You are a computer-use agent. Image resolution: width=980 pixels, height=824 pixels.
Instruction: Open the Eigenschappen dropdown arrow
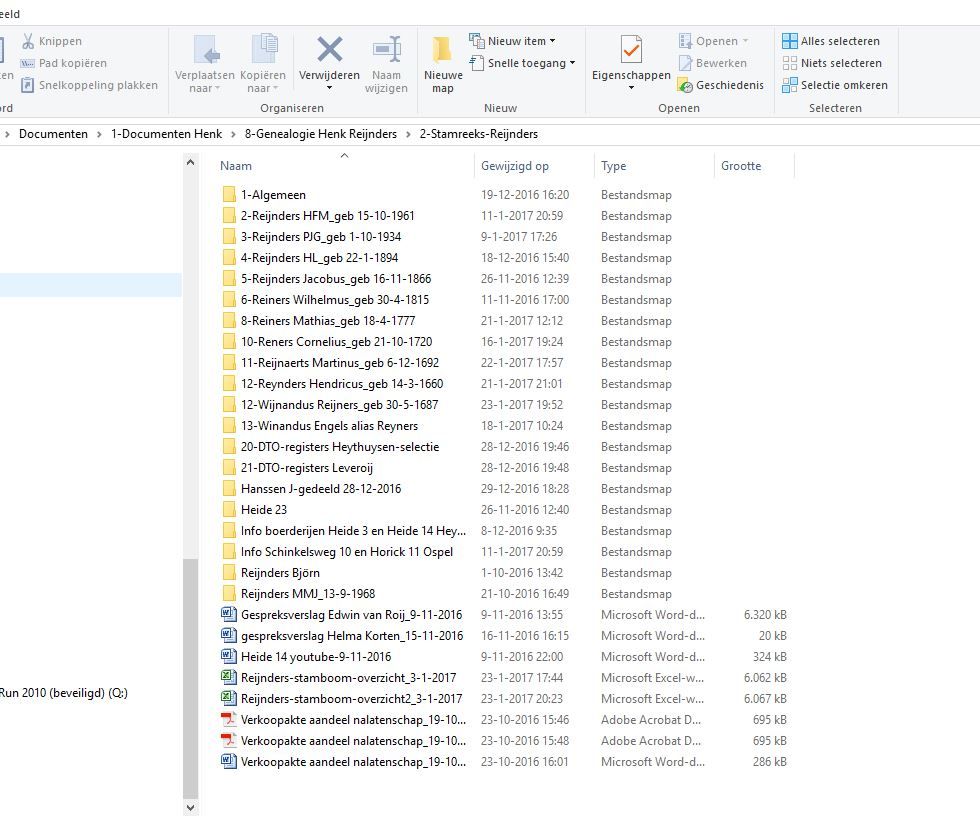(x=631, y=88)
